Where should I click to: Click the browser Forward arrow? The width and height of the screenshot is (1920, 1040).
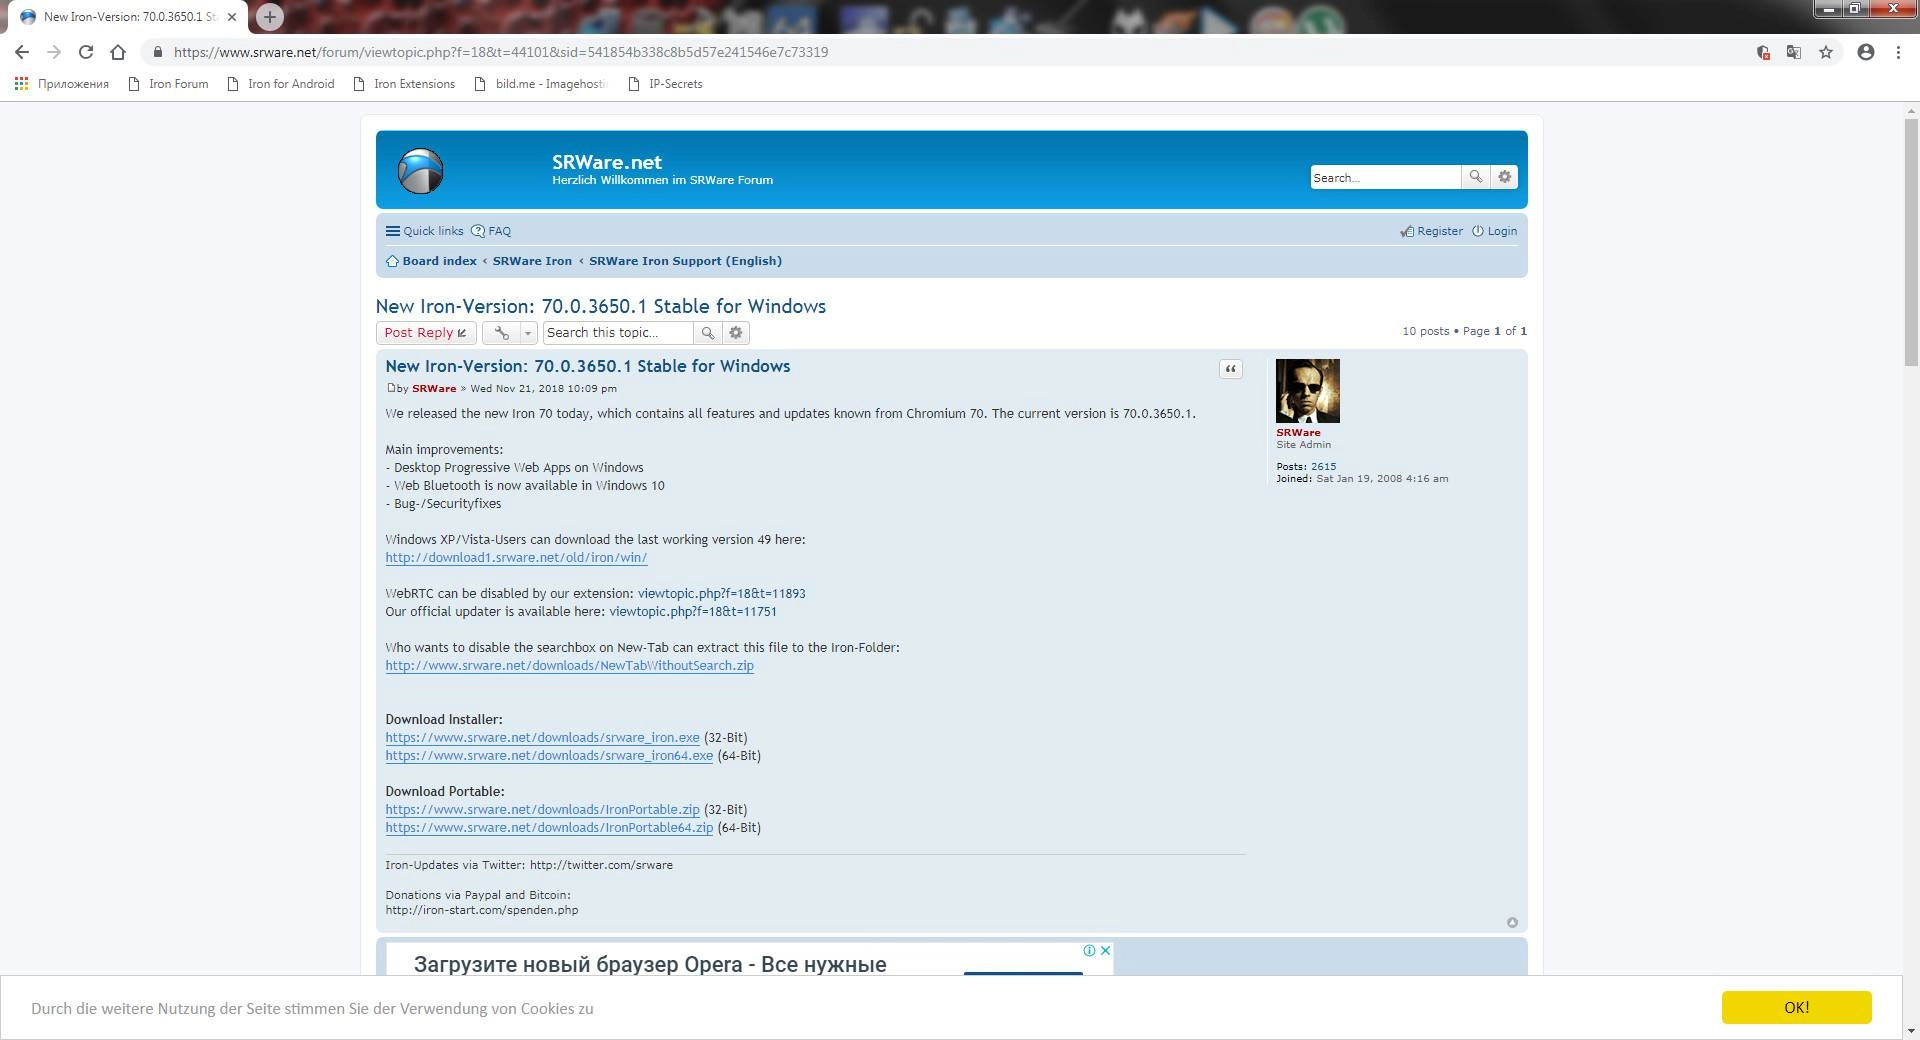[54, 52]
